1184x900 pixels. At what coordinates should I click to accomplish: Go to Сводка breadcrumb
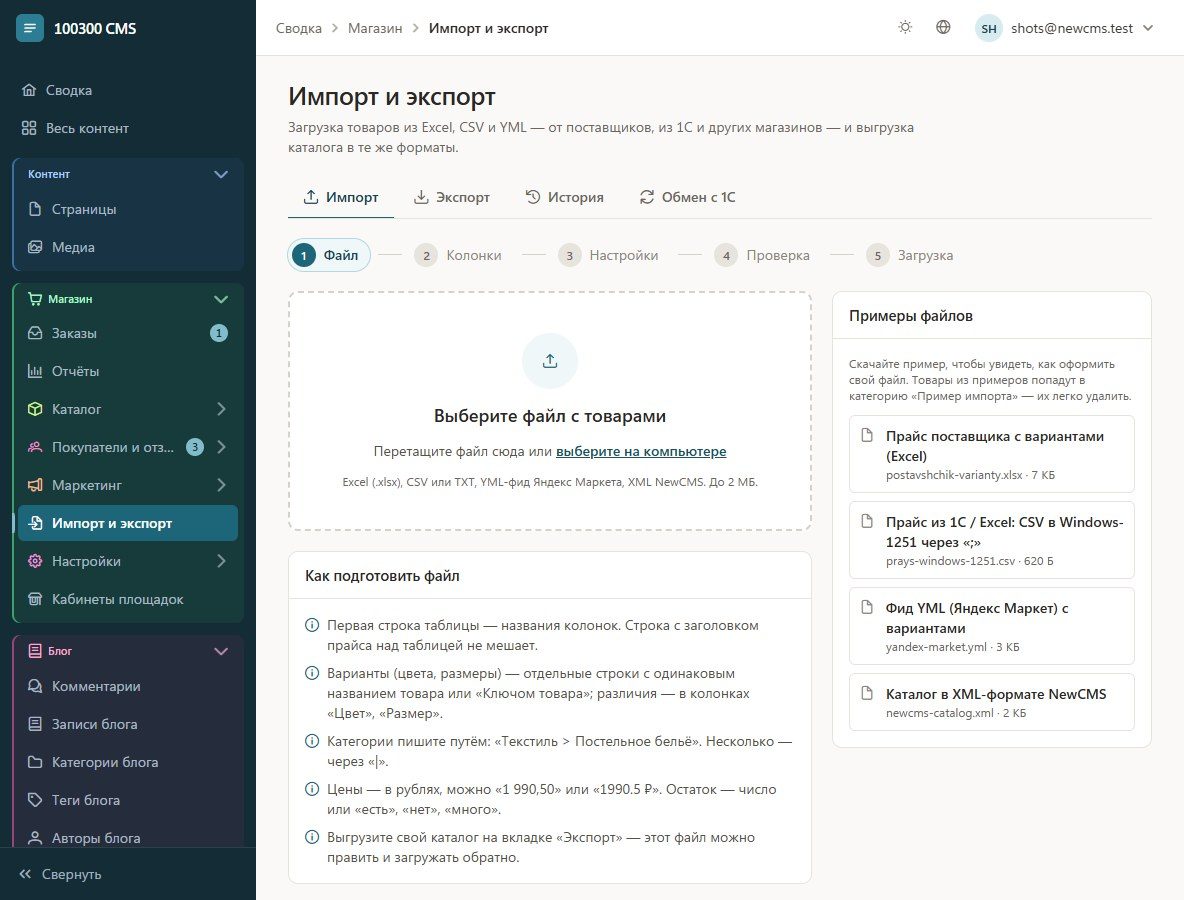tap(298, 28)
